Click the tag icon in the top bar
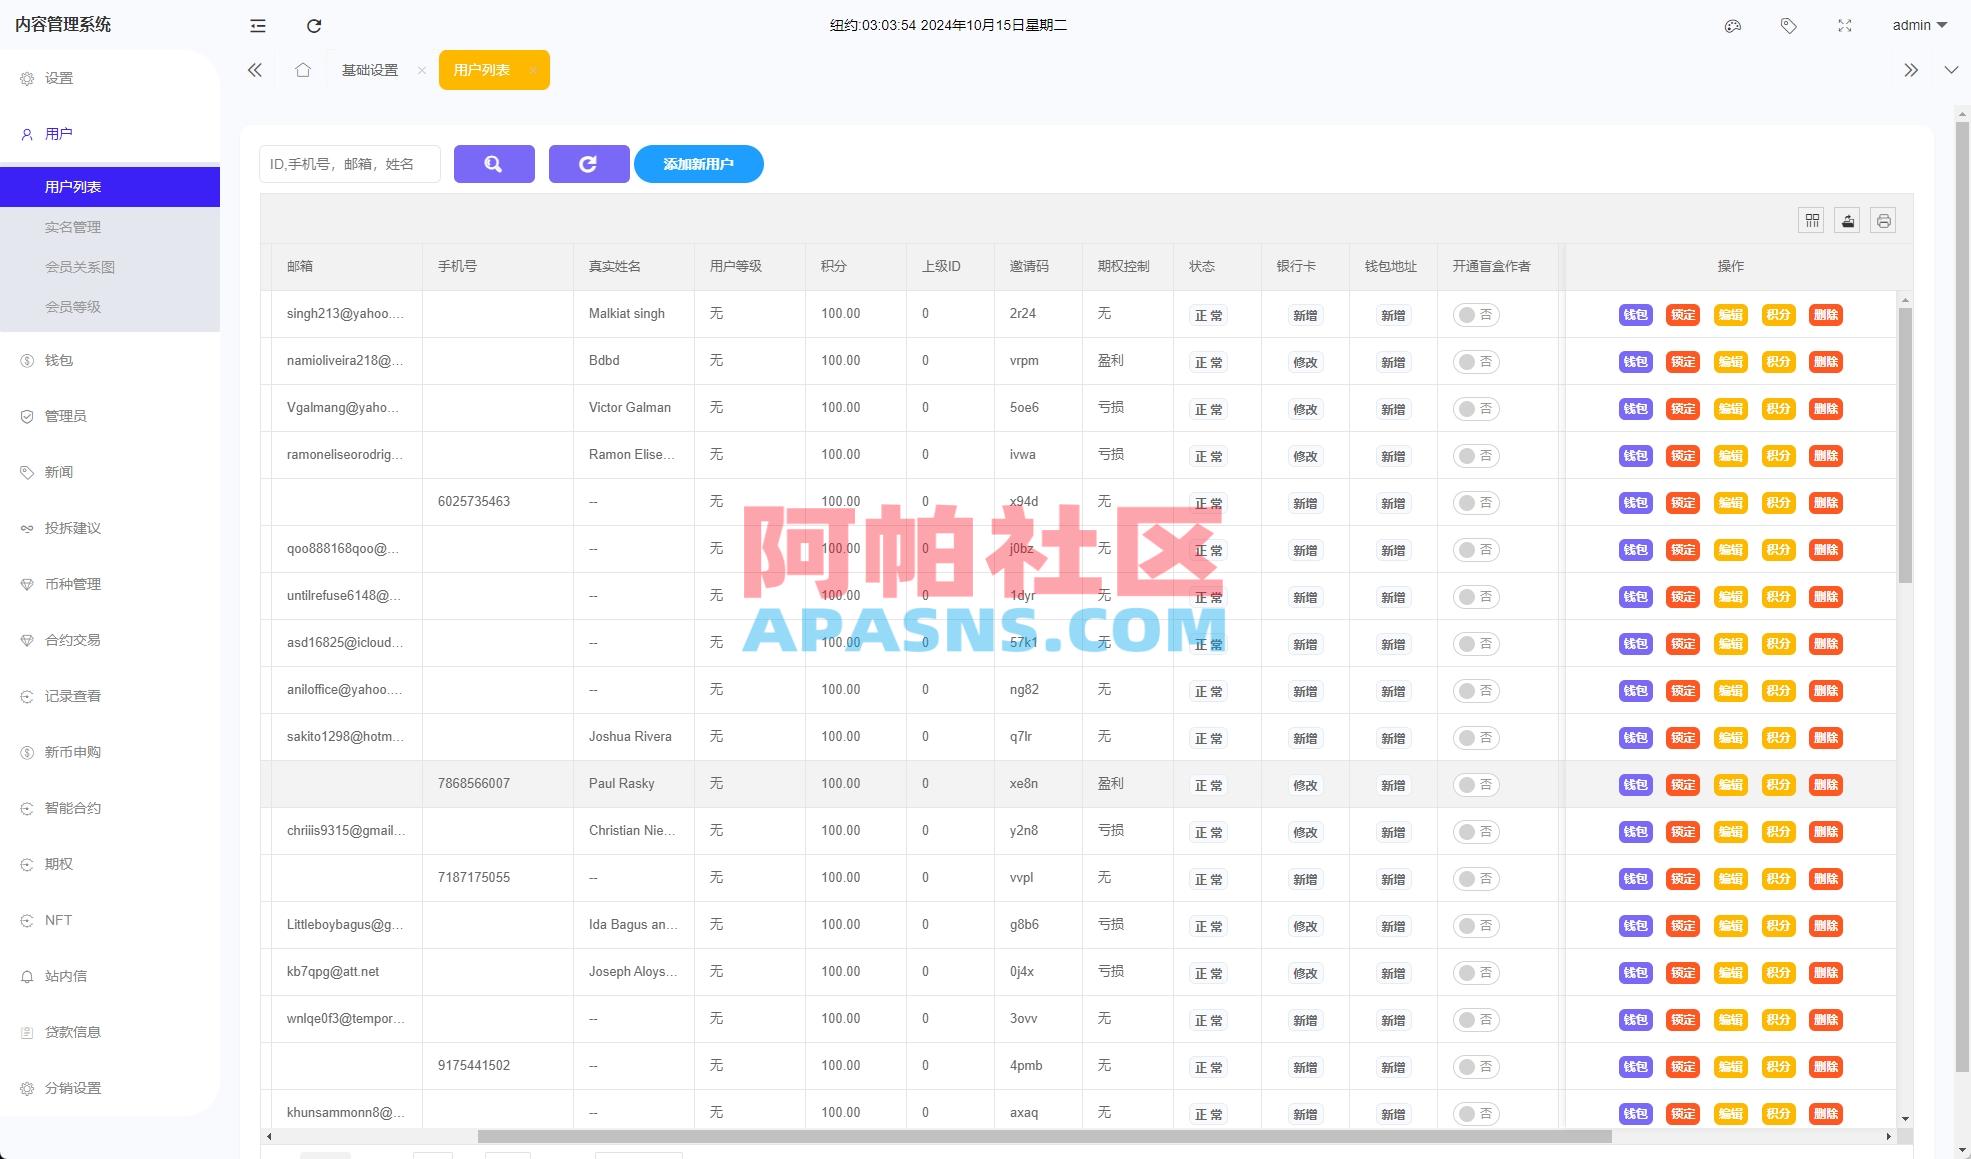The image size is (1971, 1159). click(x=1789, y=25)
